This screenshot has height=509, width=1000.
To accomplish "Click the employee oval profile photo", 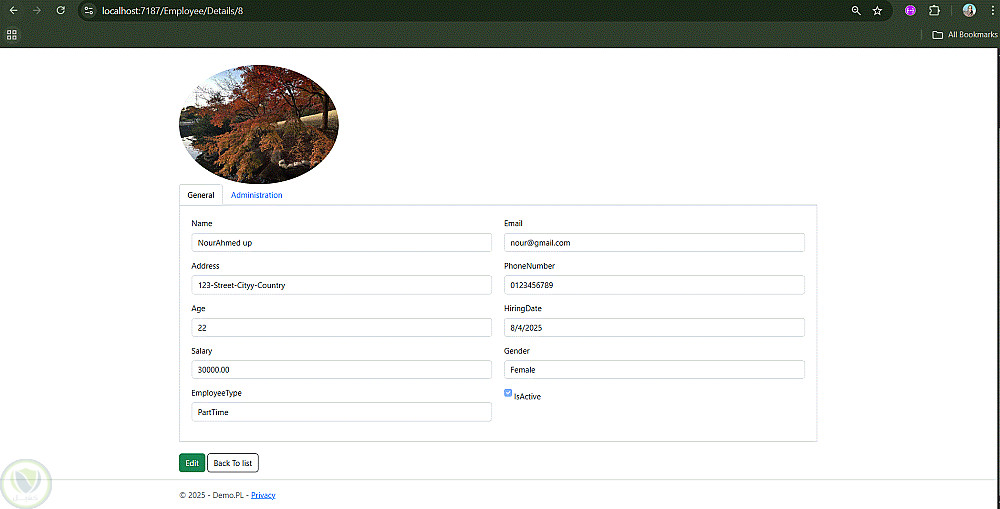I will (258, 124).
